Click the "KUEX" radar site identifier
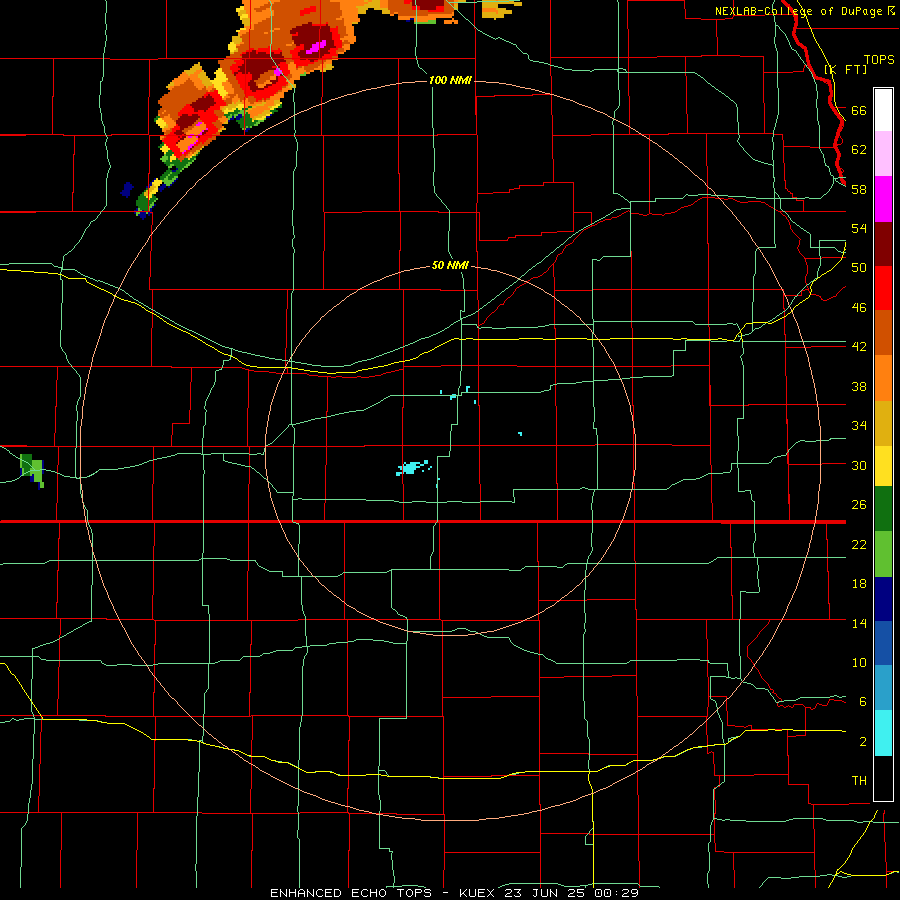The image size is (900, 900). 476,893
